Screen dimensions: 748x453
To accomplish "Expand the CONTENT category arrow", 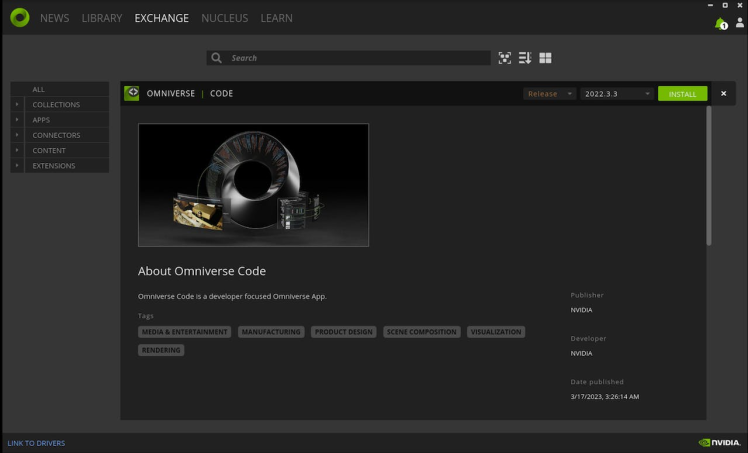I will pyautogui.click(x=17, y=150).
